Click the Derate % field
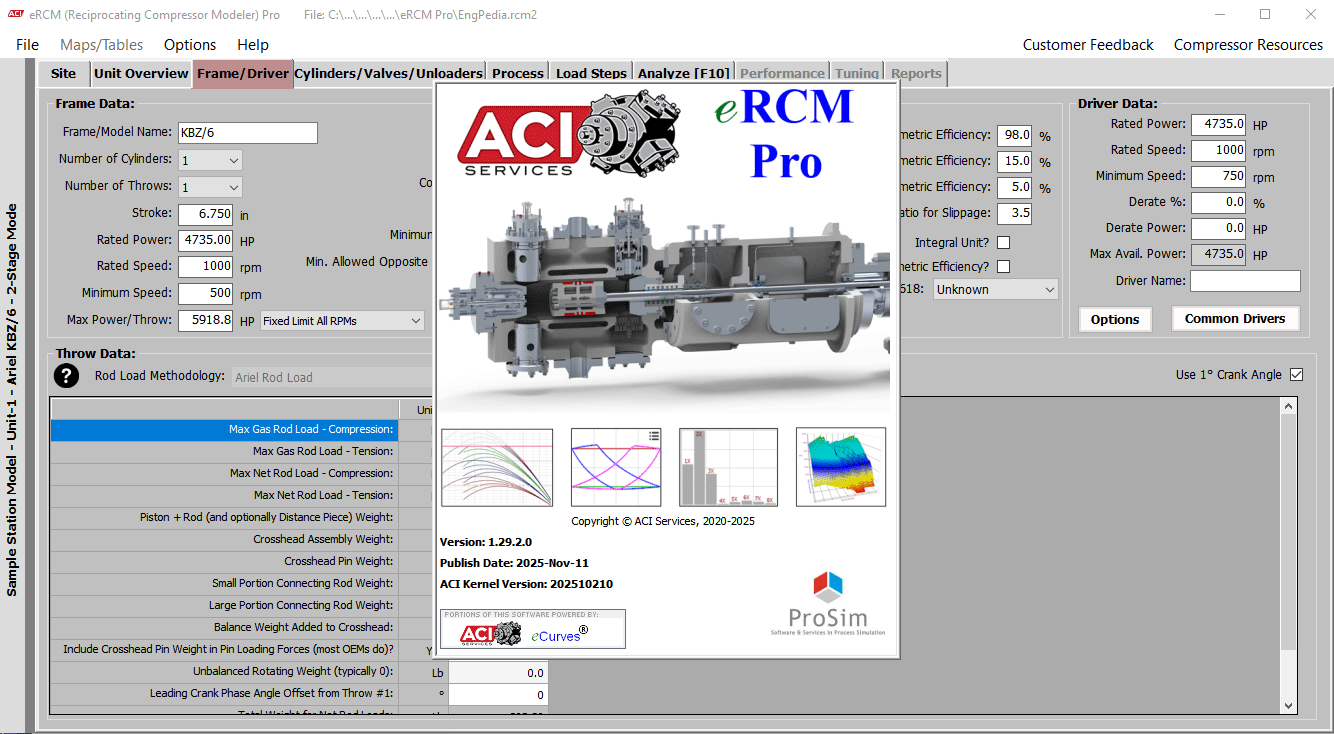 [x=1218, y=202]
